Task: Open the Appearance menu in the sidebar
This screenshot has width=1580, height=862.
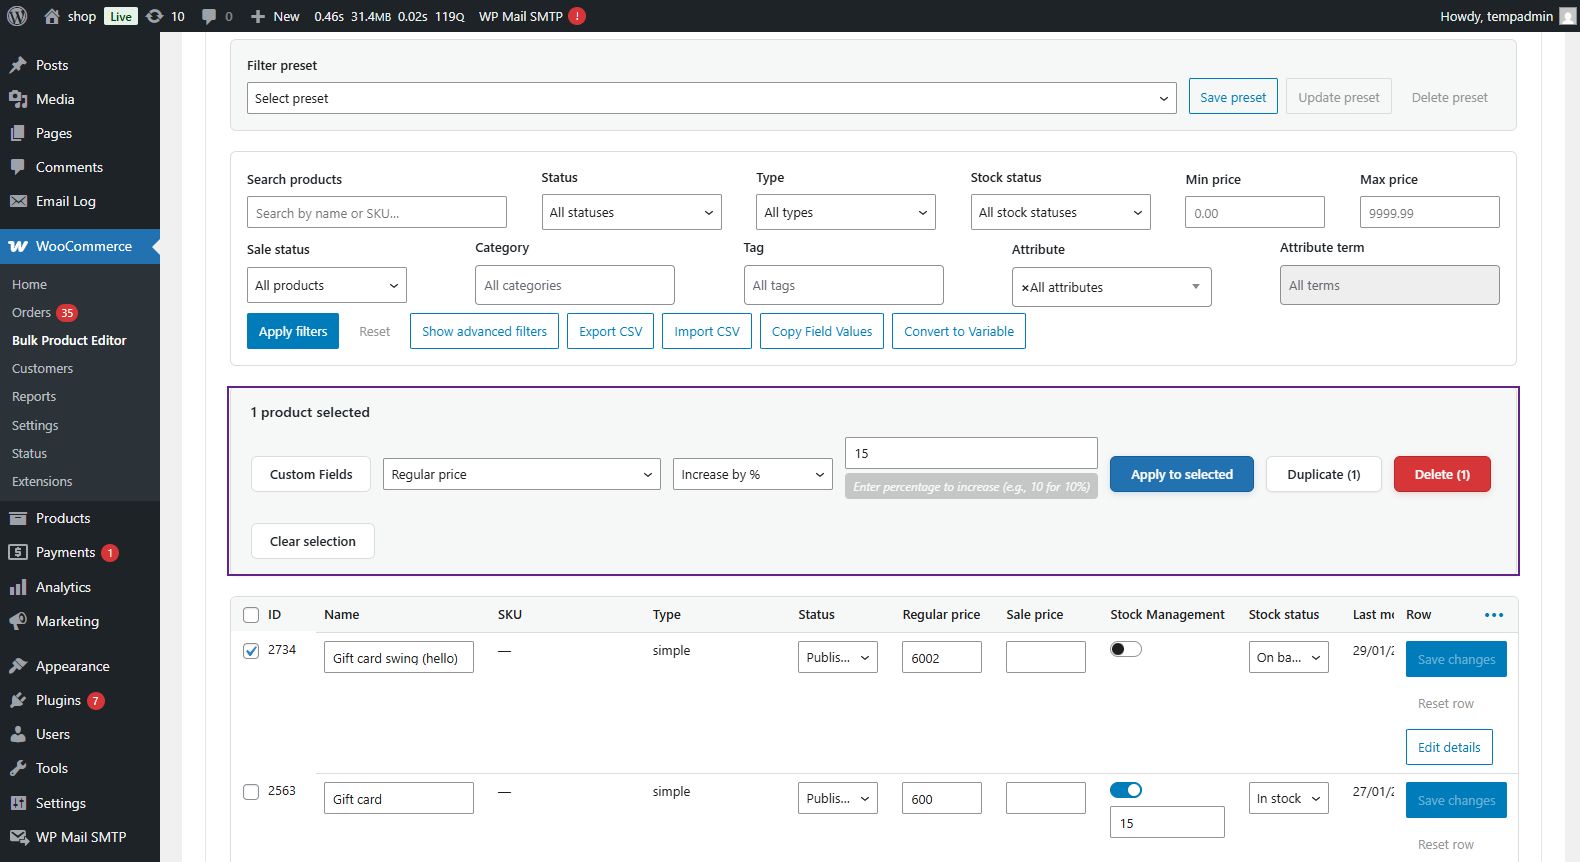Action: click(x=72, y=666)
